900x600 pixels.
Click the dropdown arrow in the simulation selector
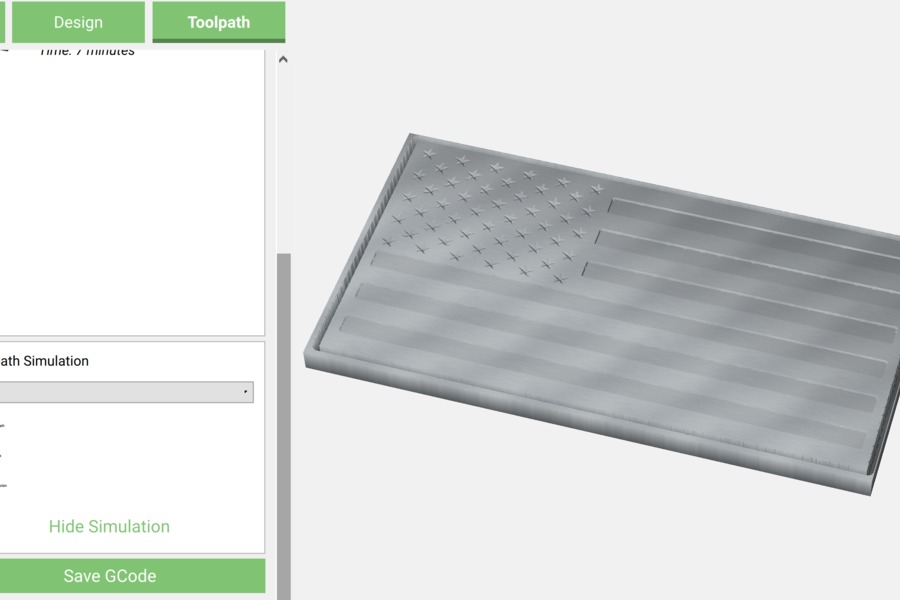[x=245, y=392]
